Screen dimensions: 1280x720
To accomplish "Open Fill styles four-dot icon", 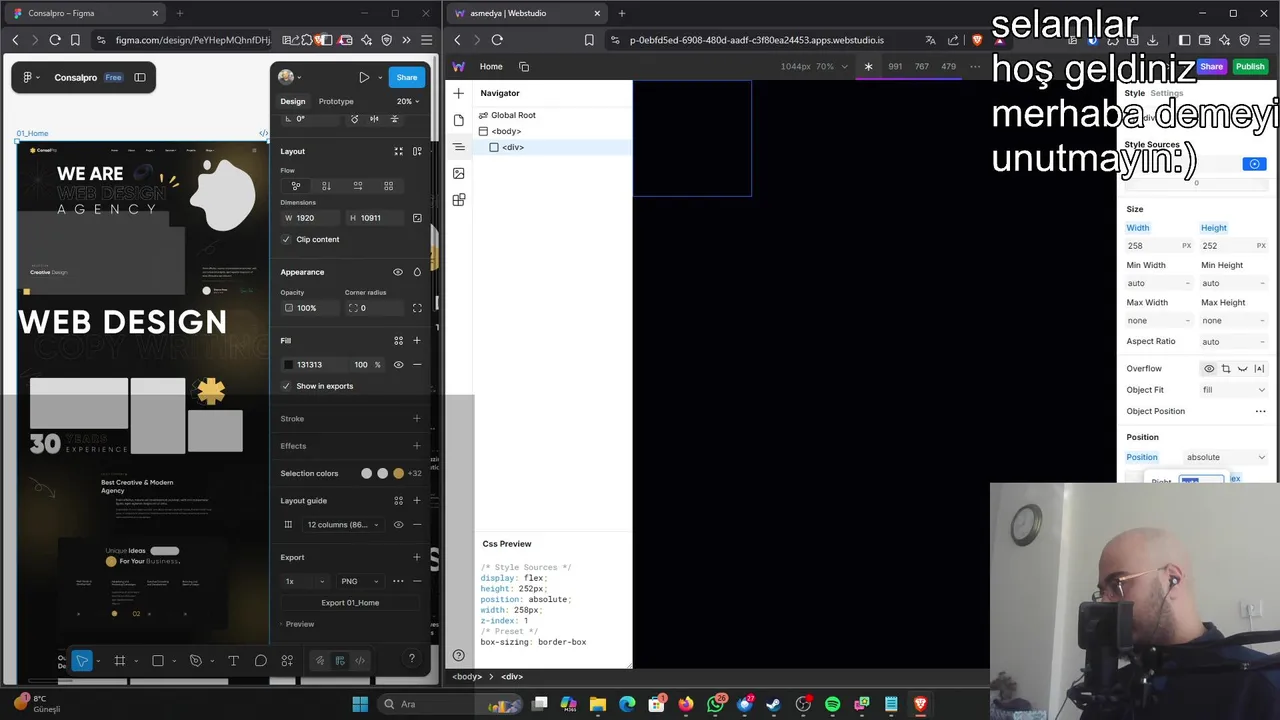I will [398, 340].
